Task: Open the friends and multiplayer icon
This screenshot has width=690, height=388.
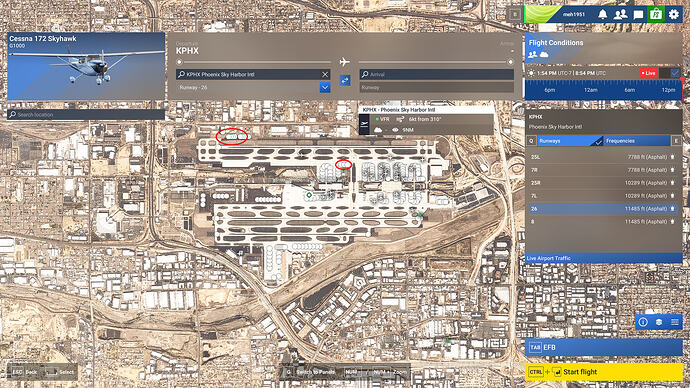Action: coord(620,14)
